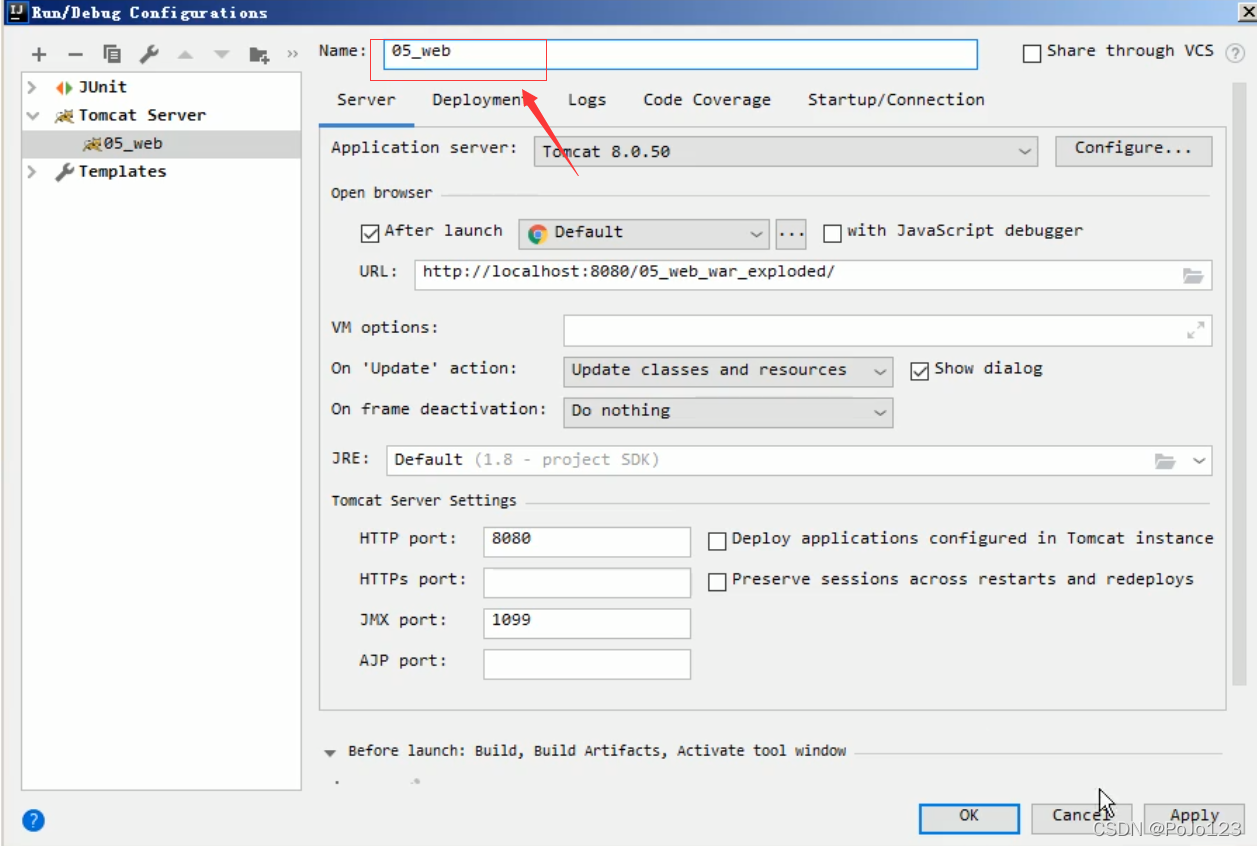Image resolution: width=1257 pixels, height=846 pixels.
Task: Collapse the Before launch section
Action: click(330, 753)
